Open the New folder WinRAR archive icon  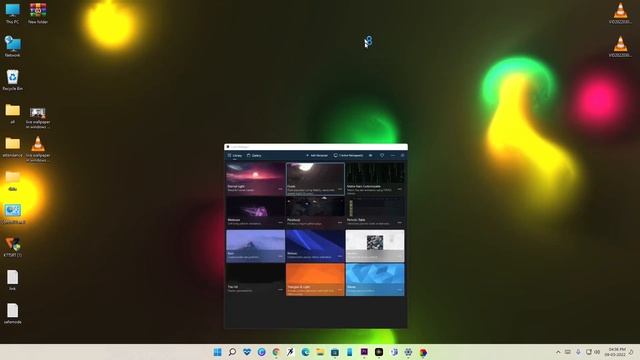tap(38, 13)
